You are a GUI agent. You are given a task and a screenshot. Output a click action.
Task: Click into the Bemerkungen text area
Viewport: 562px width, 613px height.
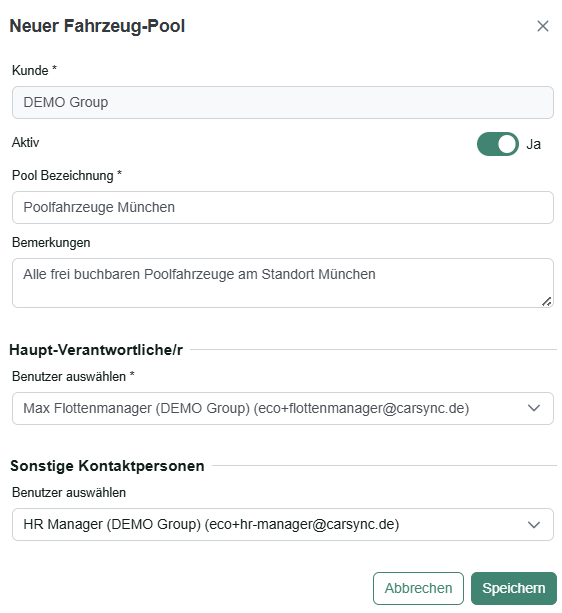point(283,283)
